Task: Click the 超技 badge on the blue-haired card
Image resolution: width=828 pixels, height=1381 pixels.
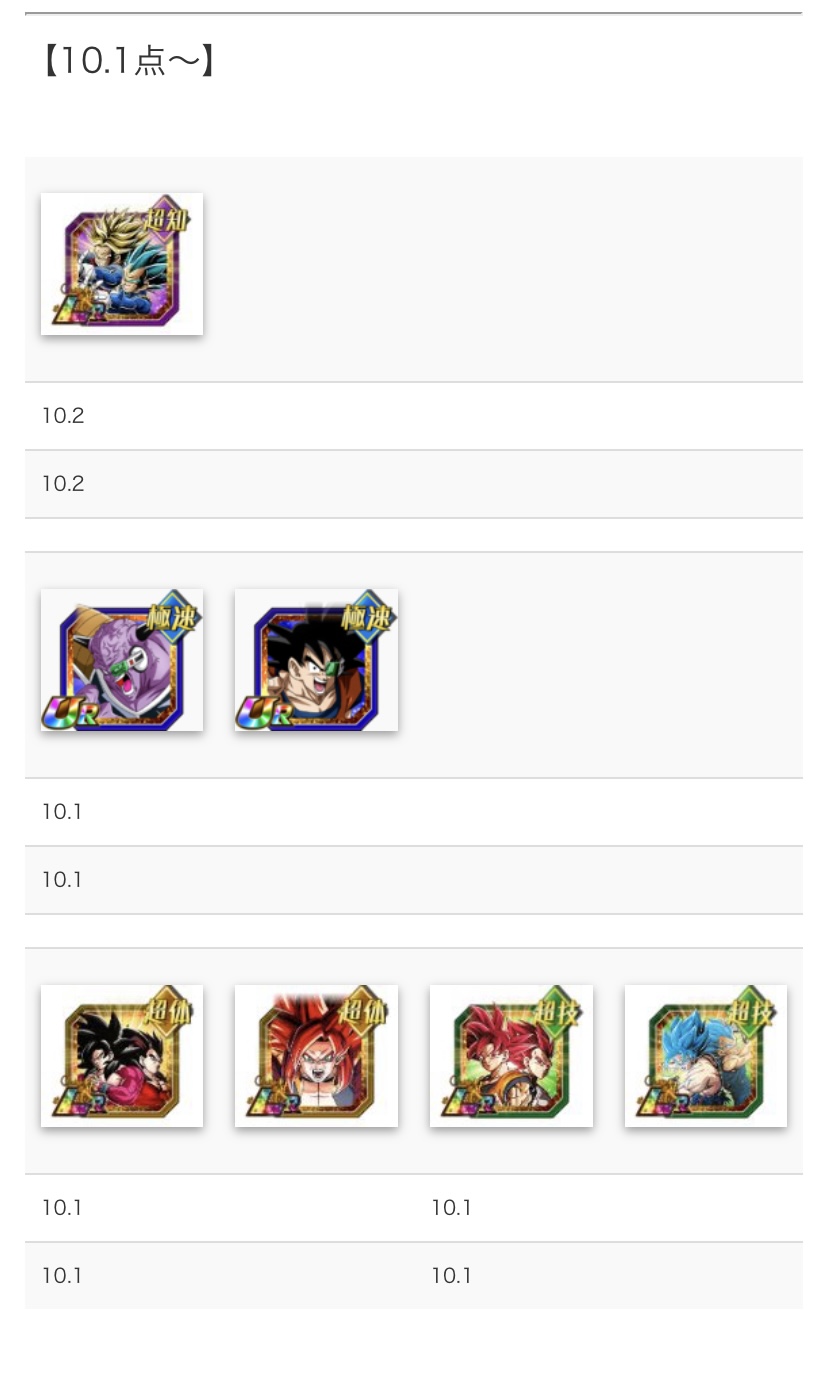Action: click(x=753, y=1011)
